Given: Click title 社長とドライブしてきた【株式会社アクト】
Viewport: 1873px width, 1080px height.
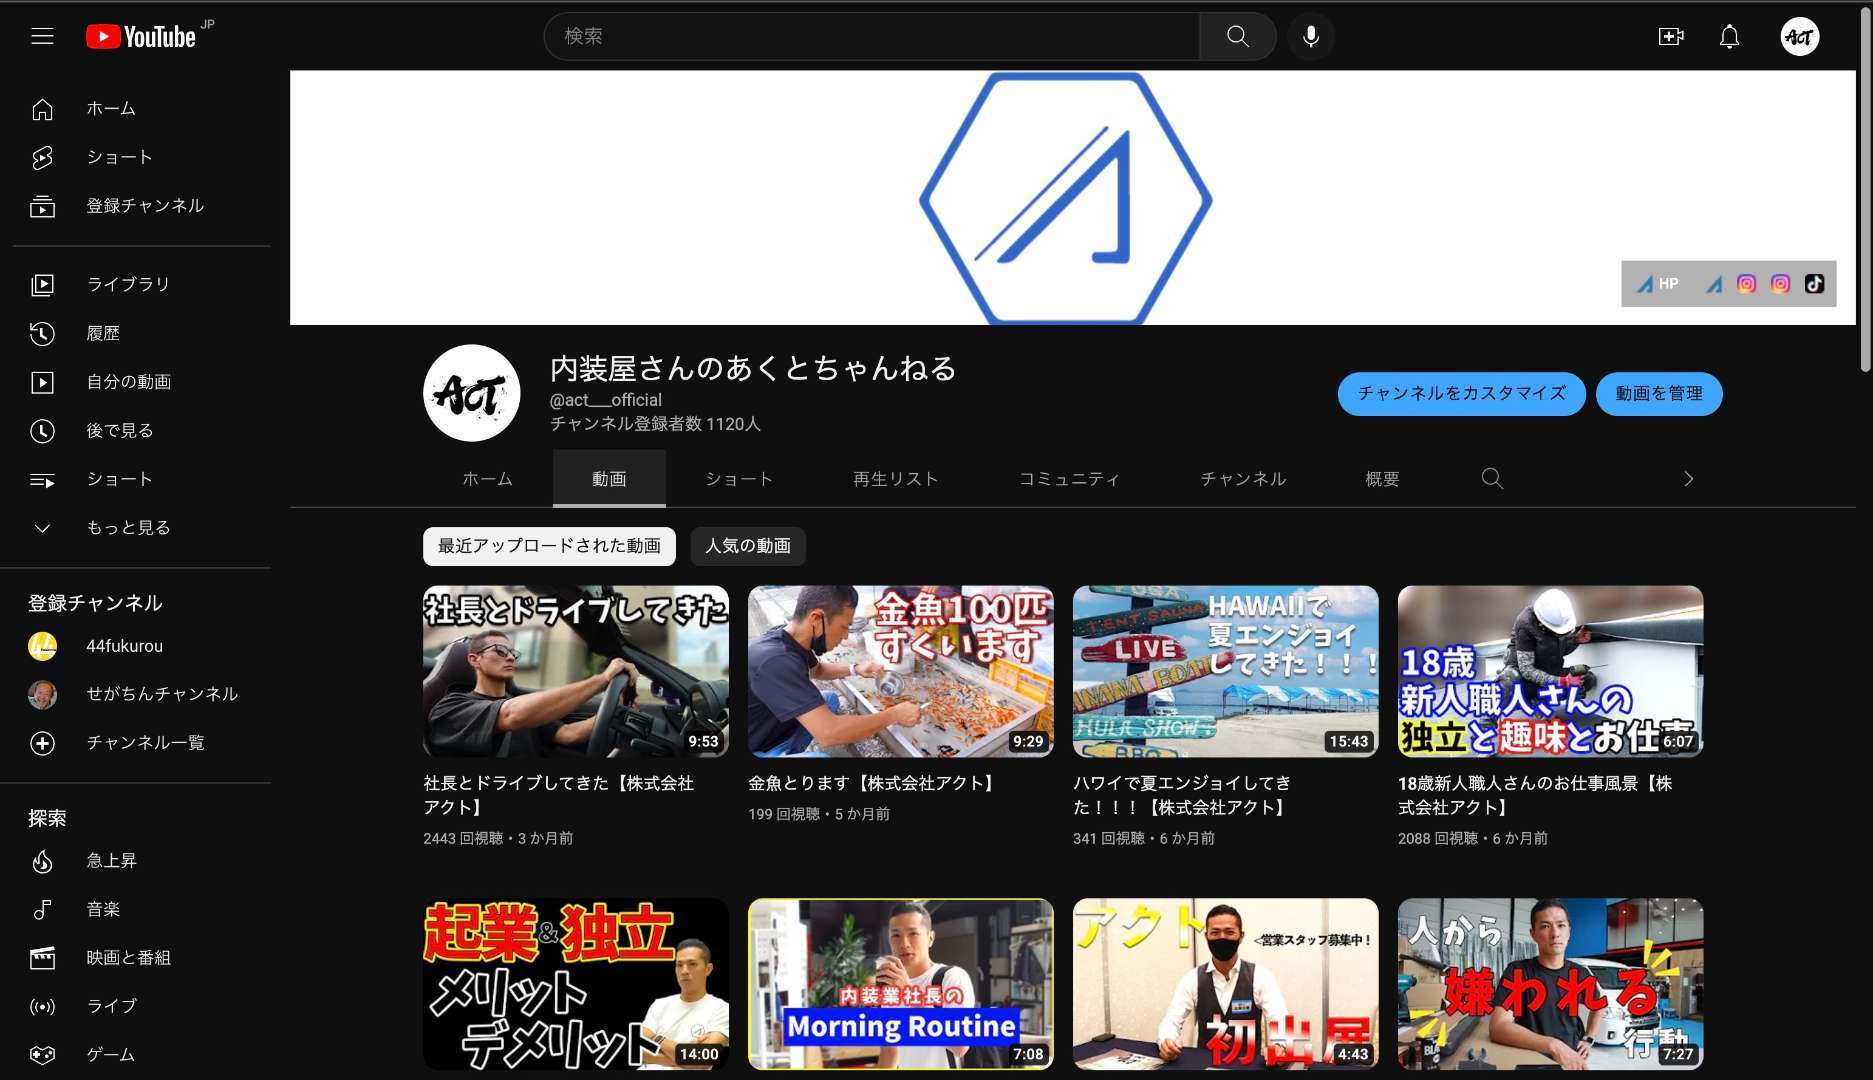Looking at the screenshot, I should (558, 795).
